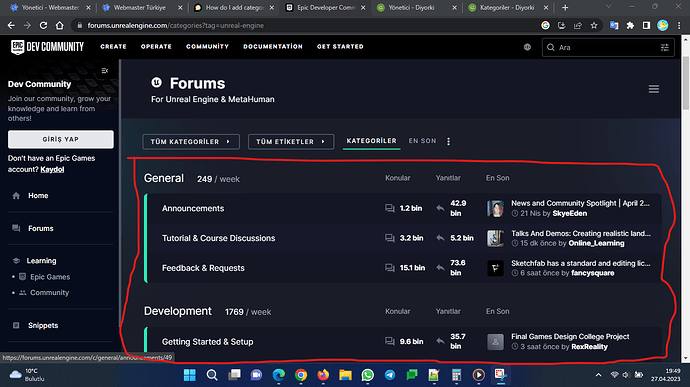Open browser home page
Viewport: 690px width, 387px height.
click(x=59, y=26)
